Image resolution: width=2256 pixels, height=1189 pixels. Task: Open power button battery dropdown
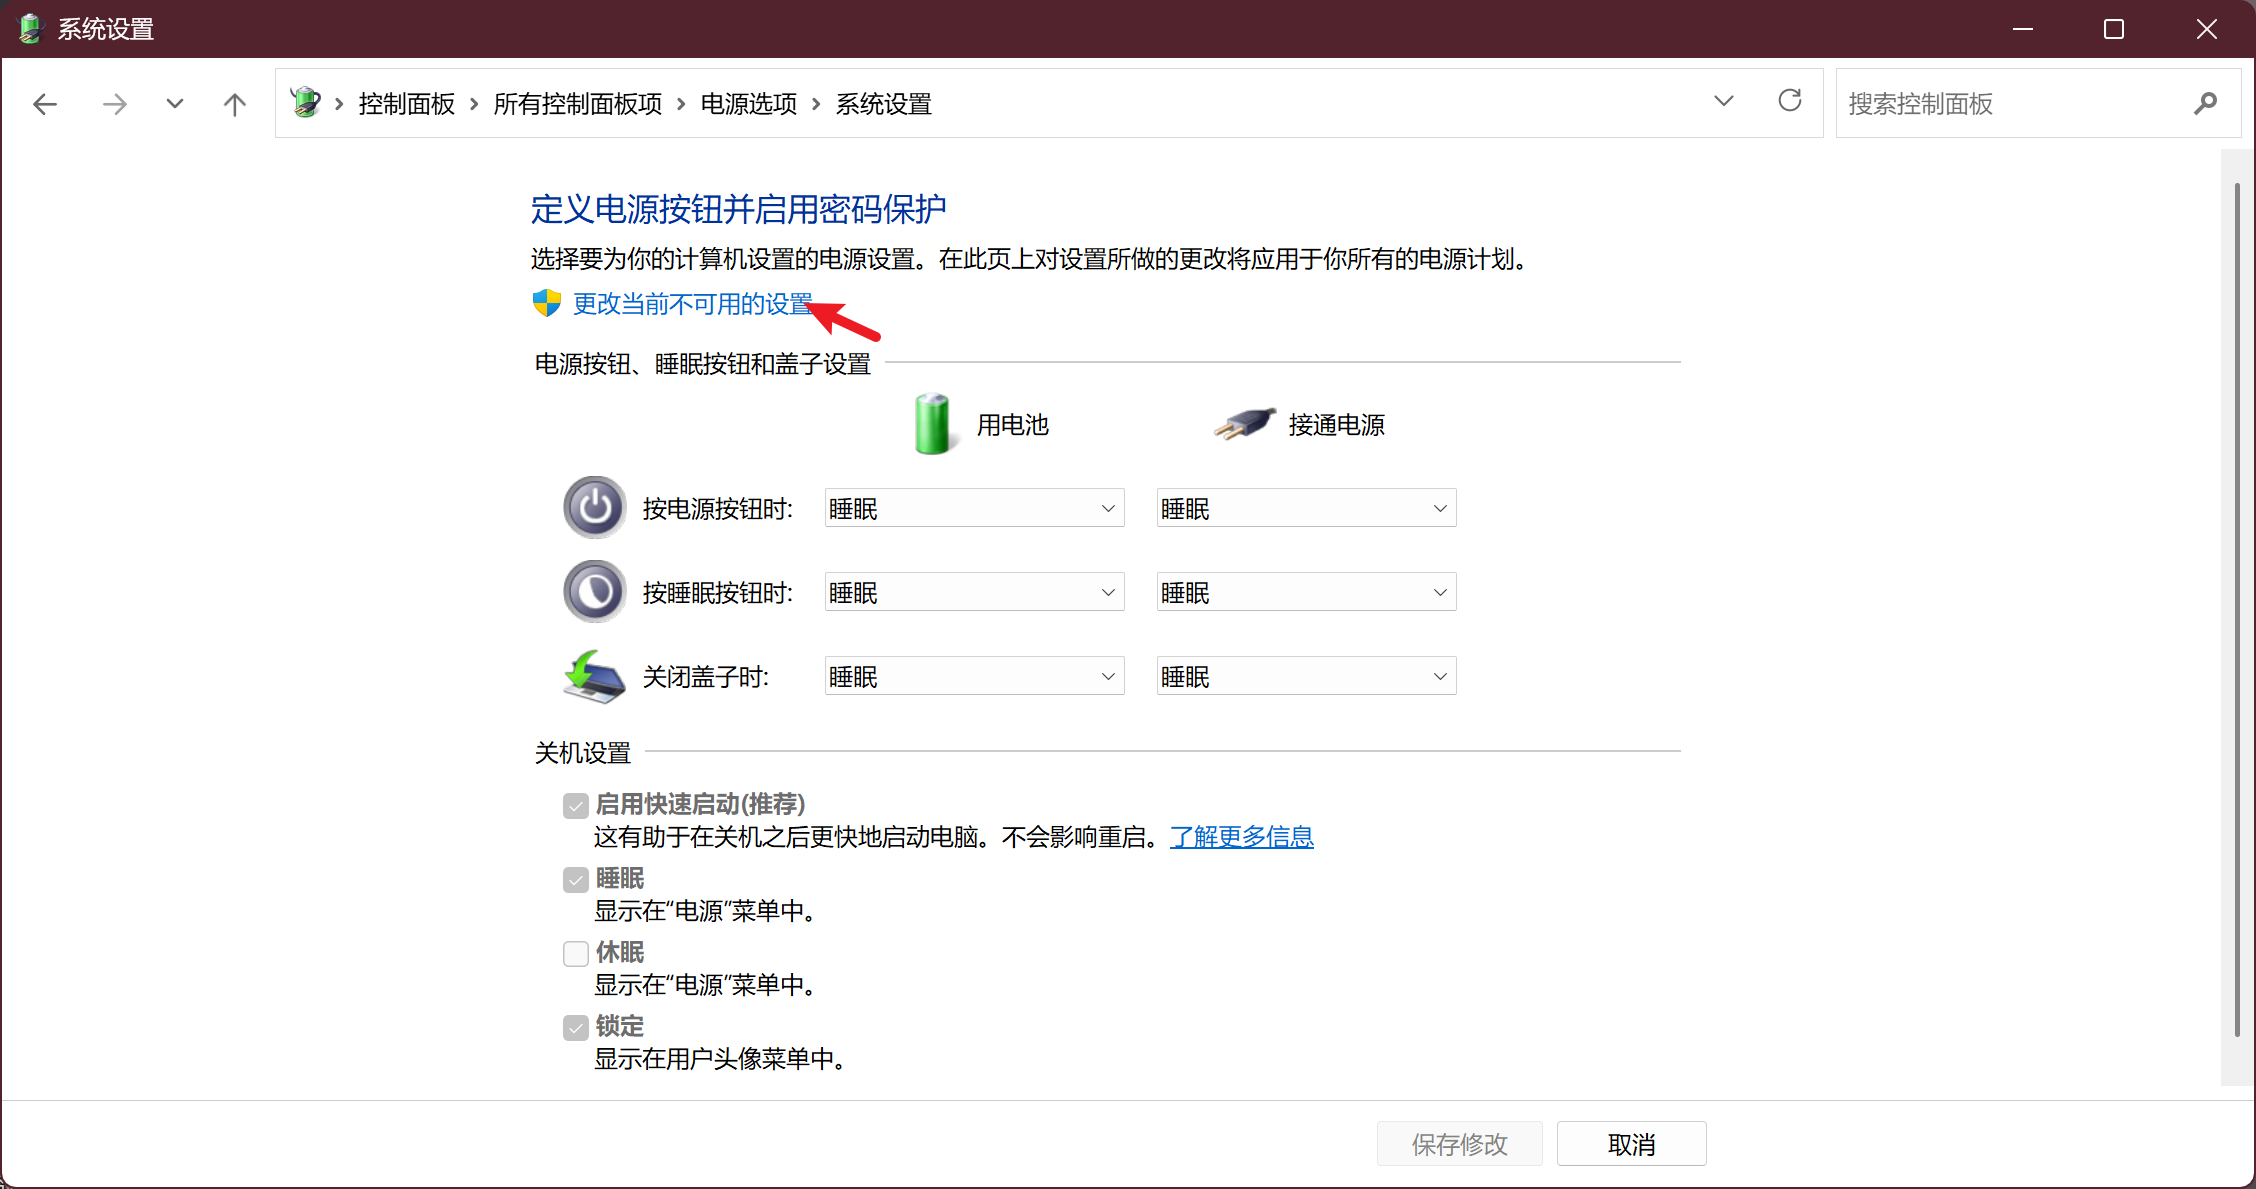(x=974, y=508)
